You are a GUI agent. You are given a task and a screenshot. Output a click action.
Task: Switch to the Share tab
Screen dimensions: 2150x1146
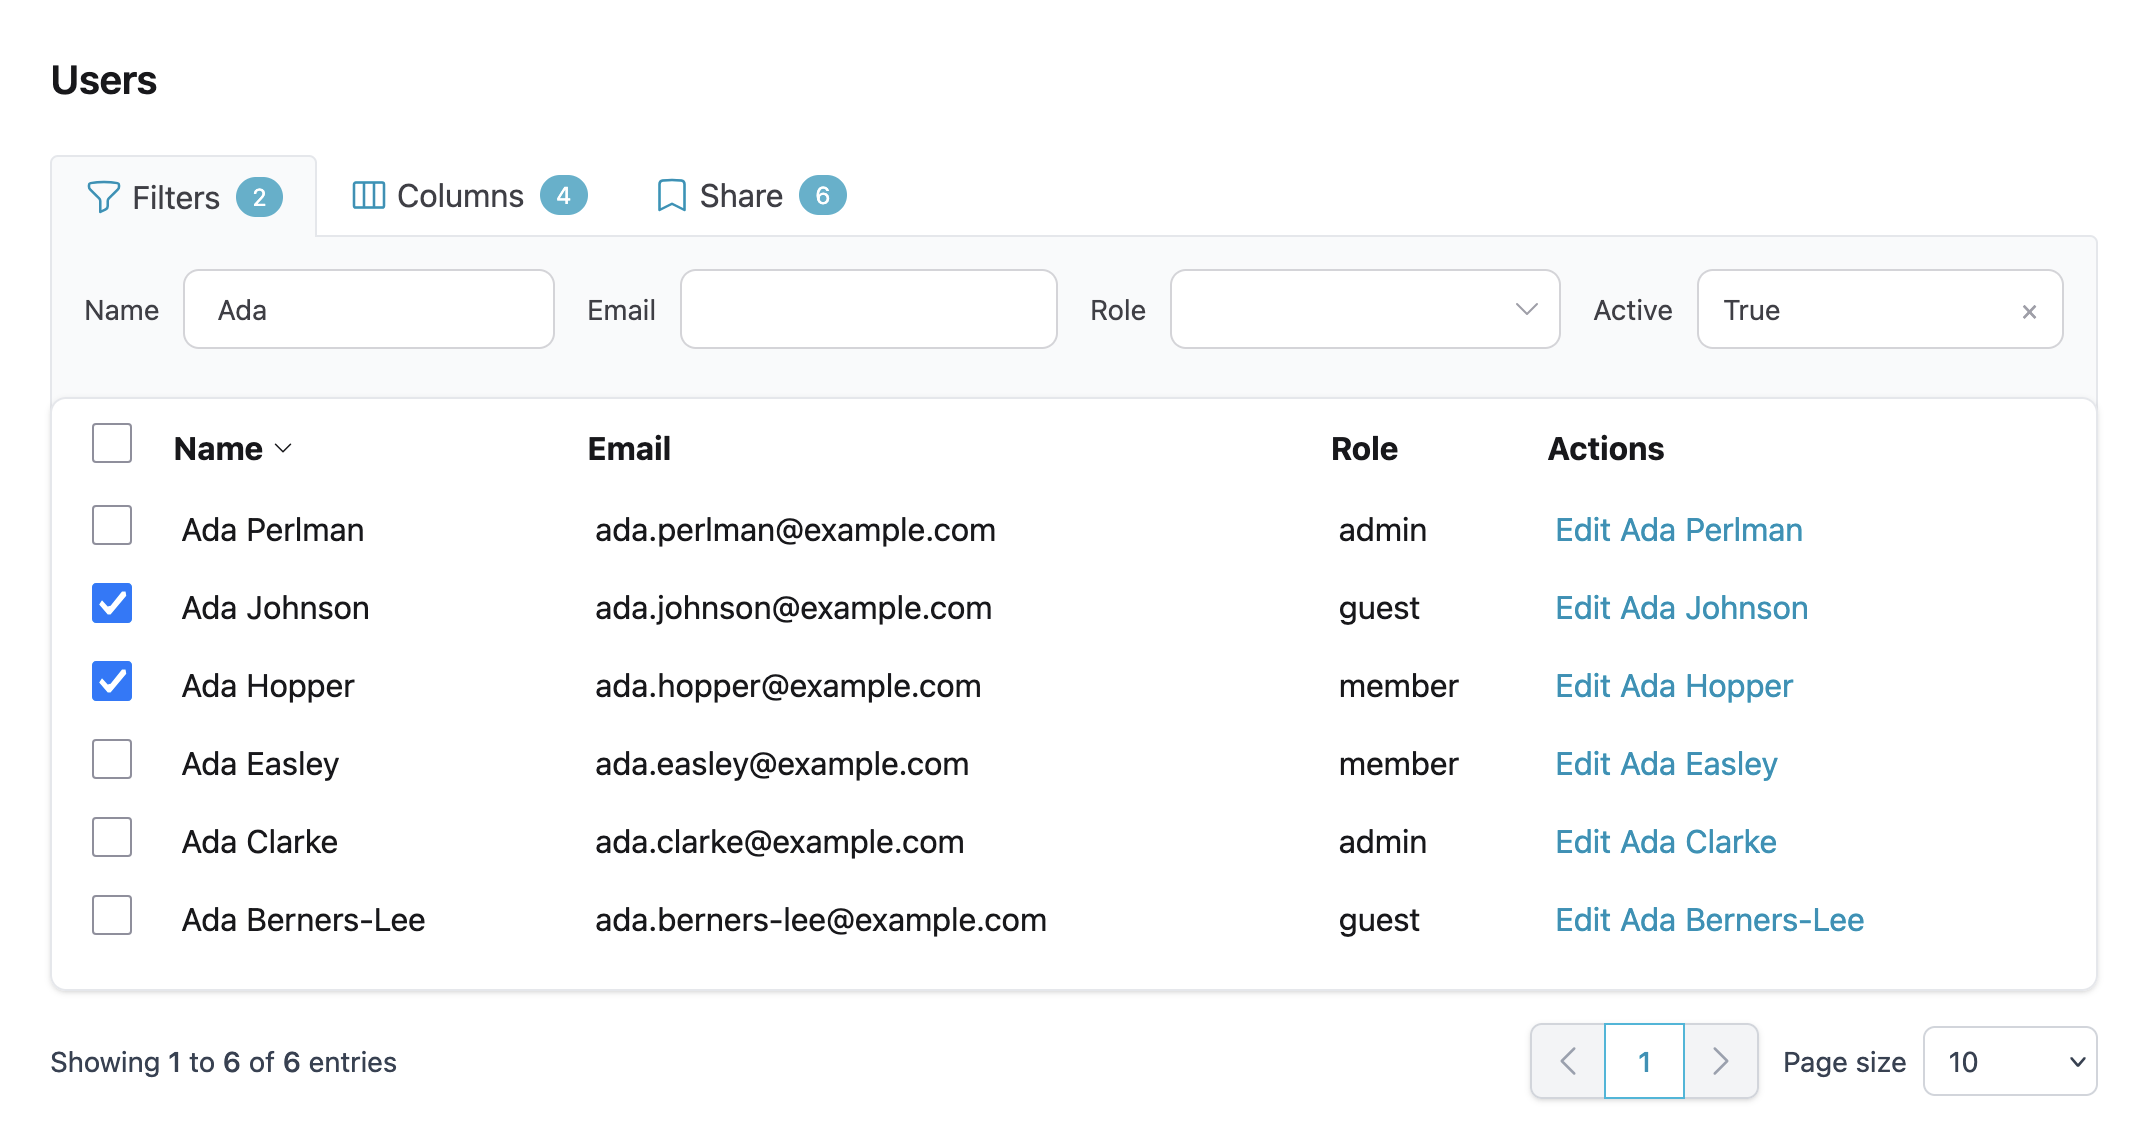(751, 196)
